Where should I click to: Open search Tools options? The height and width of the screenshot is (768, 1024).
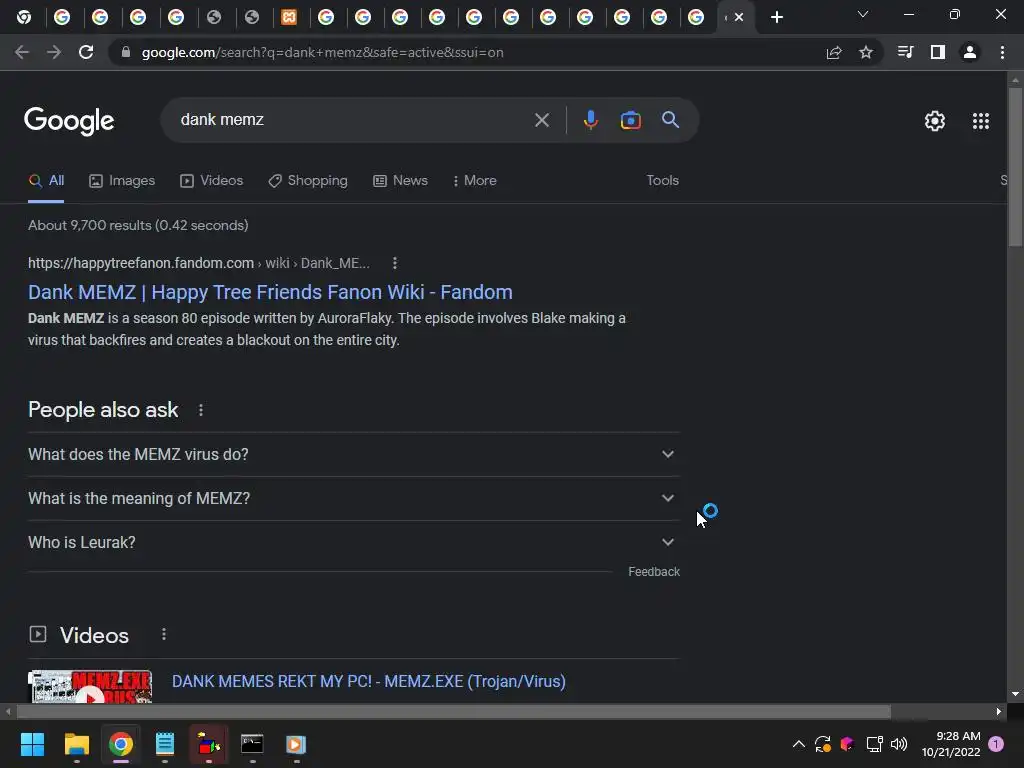coord(662,181)
